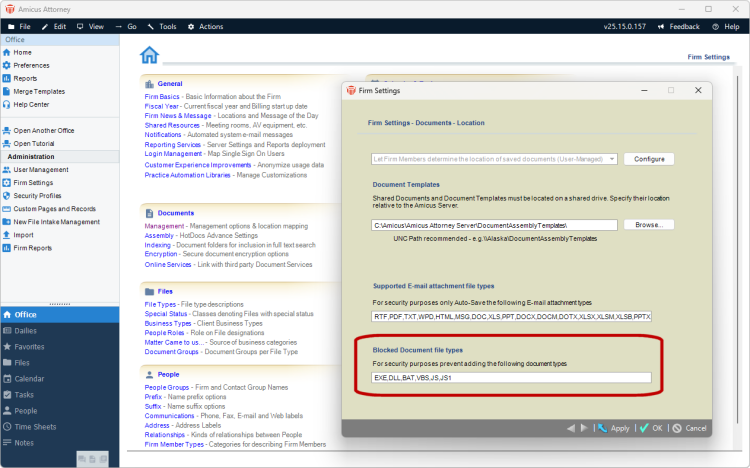750x468 pixels.
Task: Click the previous arrow in Firm Settings dialog
Action: click(x=571, y=428)
